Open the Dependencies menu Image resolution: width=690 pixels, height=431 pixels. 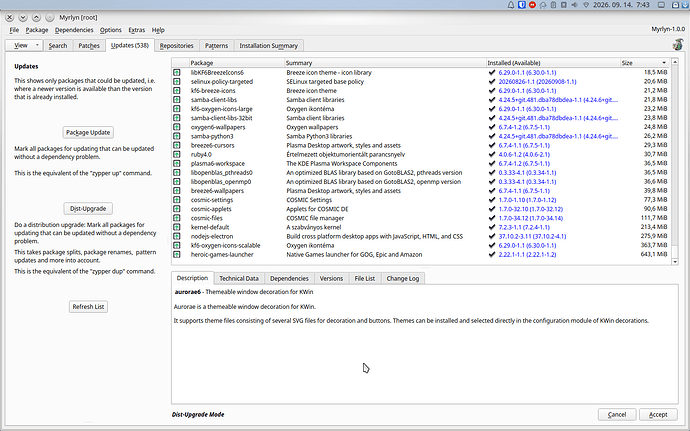(74, 30)
